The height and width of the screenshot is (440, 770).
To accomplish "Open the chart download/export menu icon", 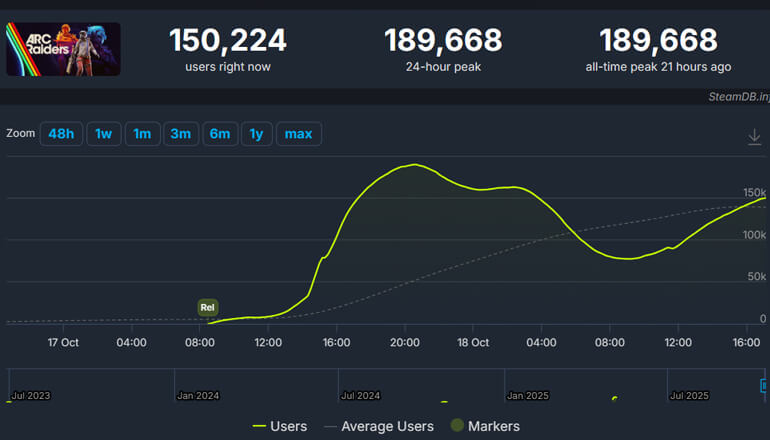I will click(755, 136).
